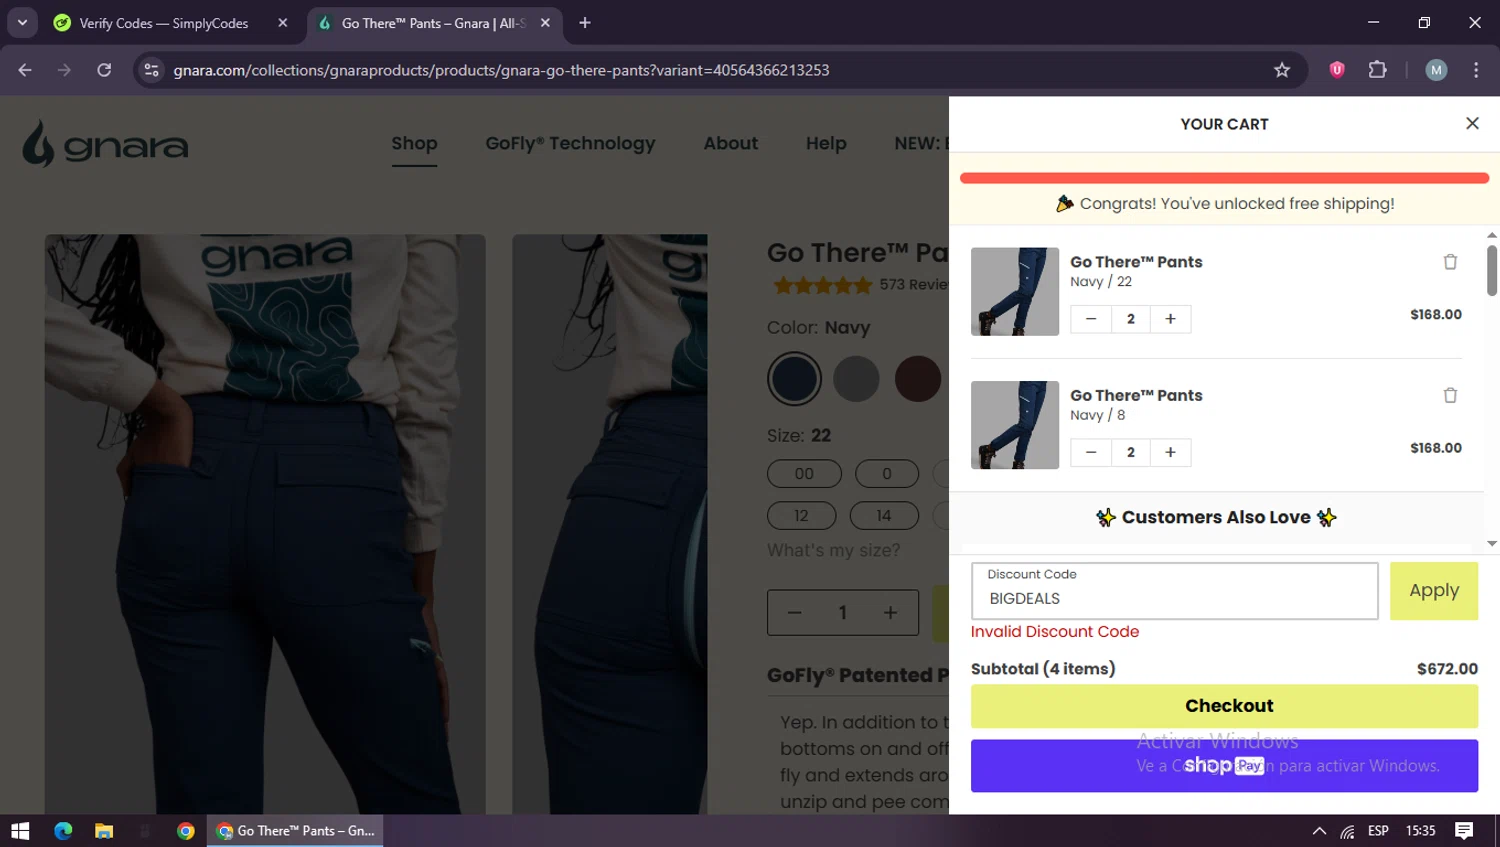
Task: Close the Go There Pants Gnara tab
Action: coord(545,23)
